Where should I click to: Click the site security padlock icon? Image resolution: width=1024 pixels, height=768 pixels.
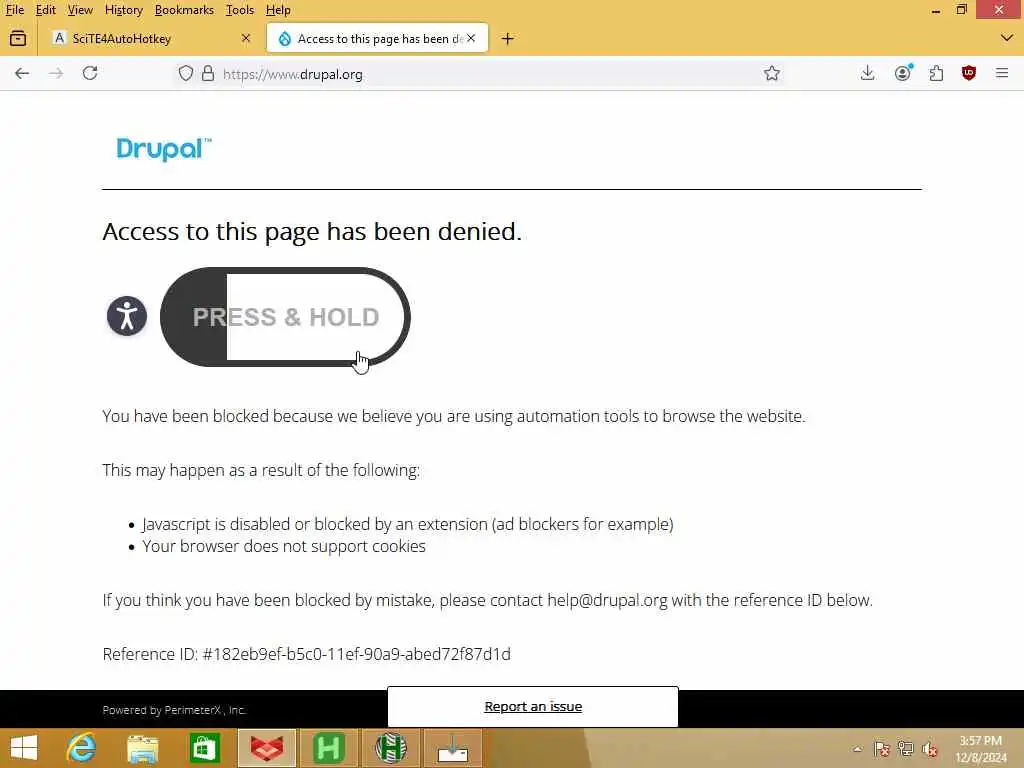208,73
